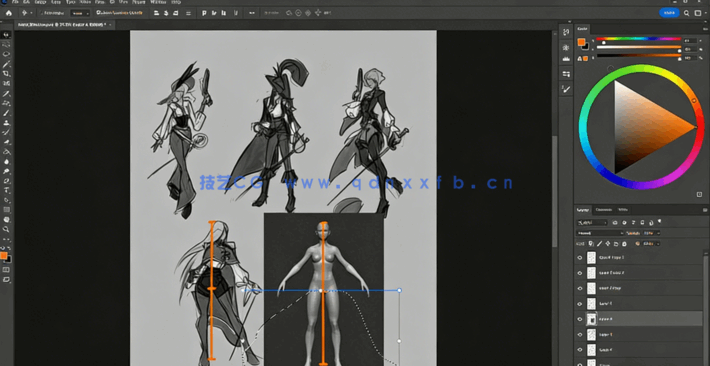The height and width of the screenshot is (366, 710).
Task: Click the pixel layer filter icon
Action: (615, 222)
